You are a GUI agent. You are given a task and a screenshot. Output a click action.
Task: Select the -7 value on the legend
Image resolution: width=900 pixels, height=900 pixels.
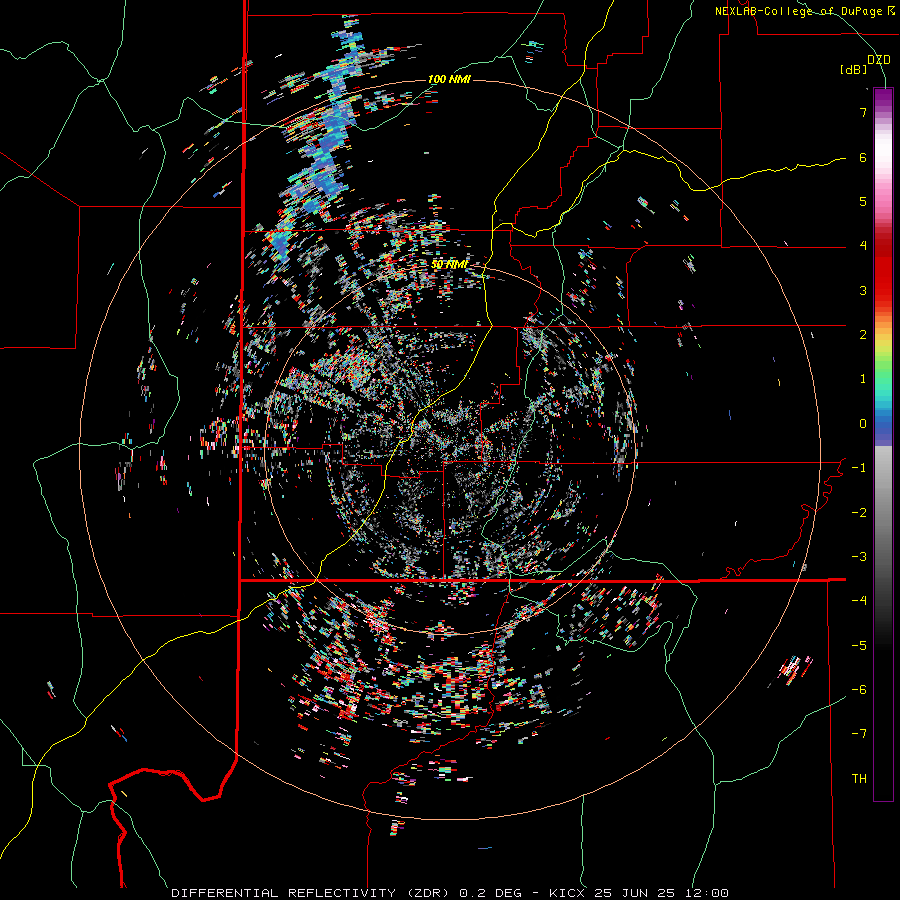859,734
